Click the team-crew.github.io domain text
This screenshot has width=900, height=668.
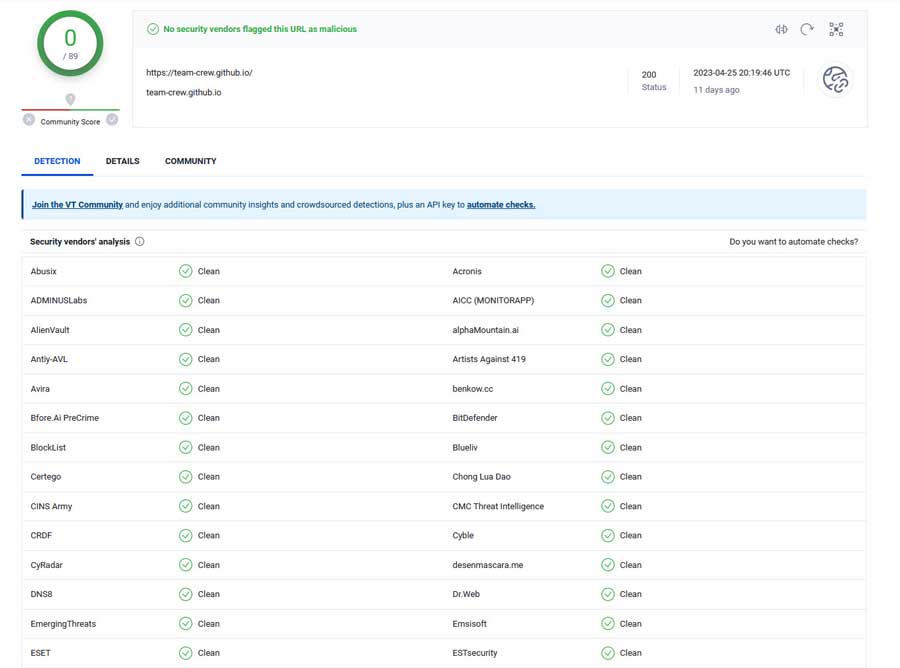184,92
